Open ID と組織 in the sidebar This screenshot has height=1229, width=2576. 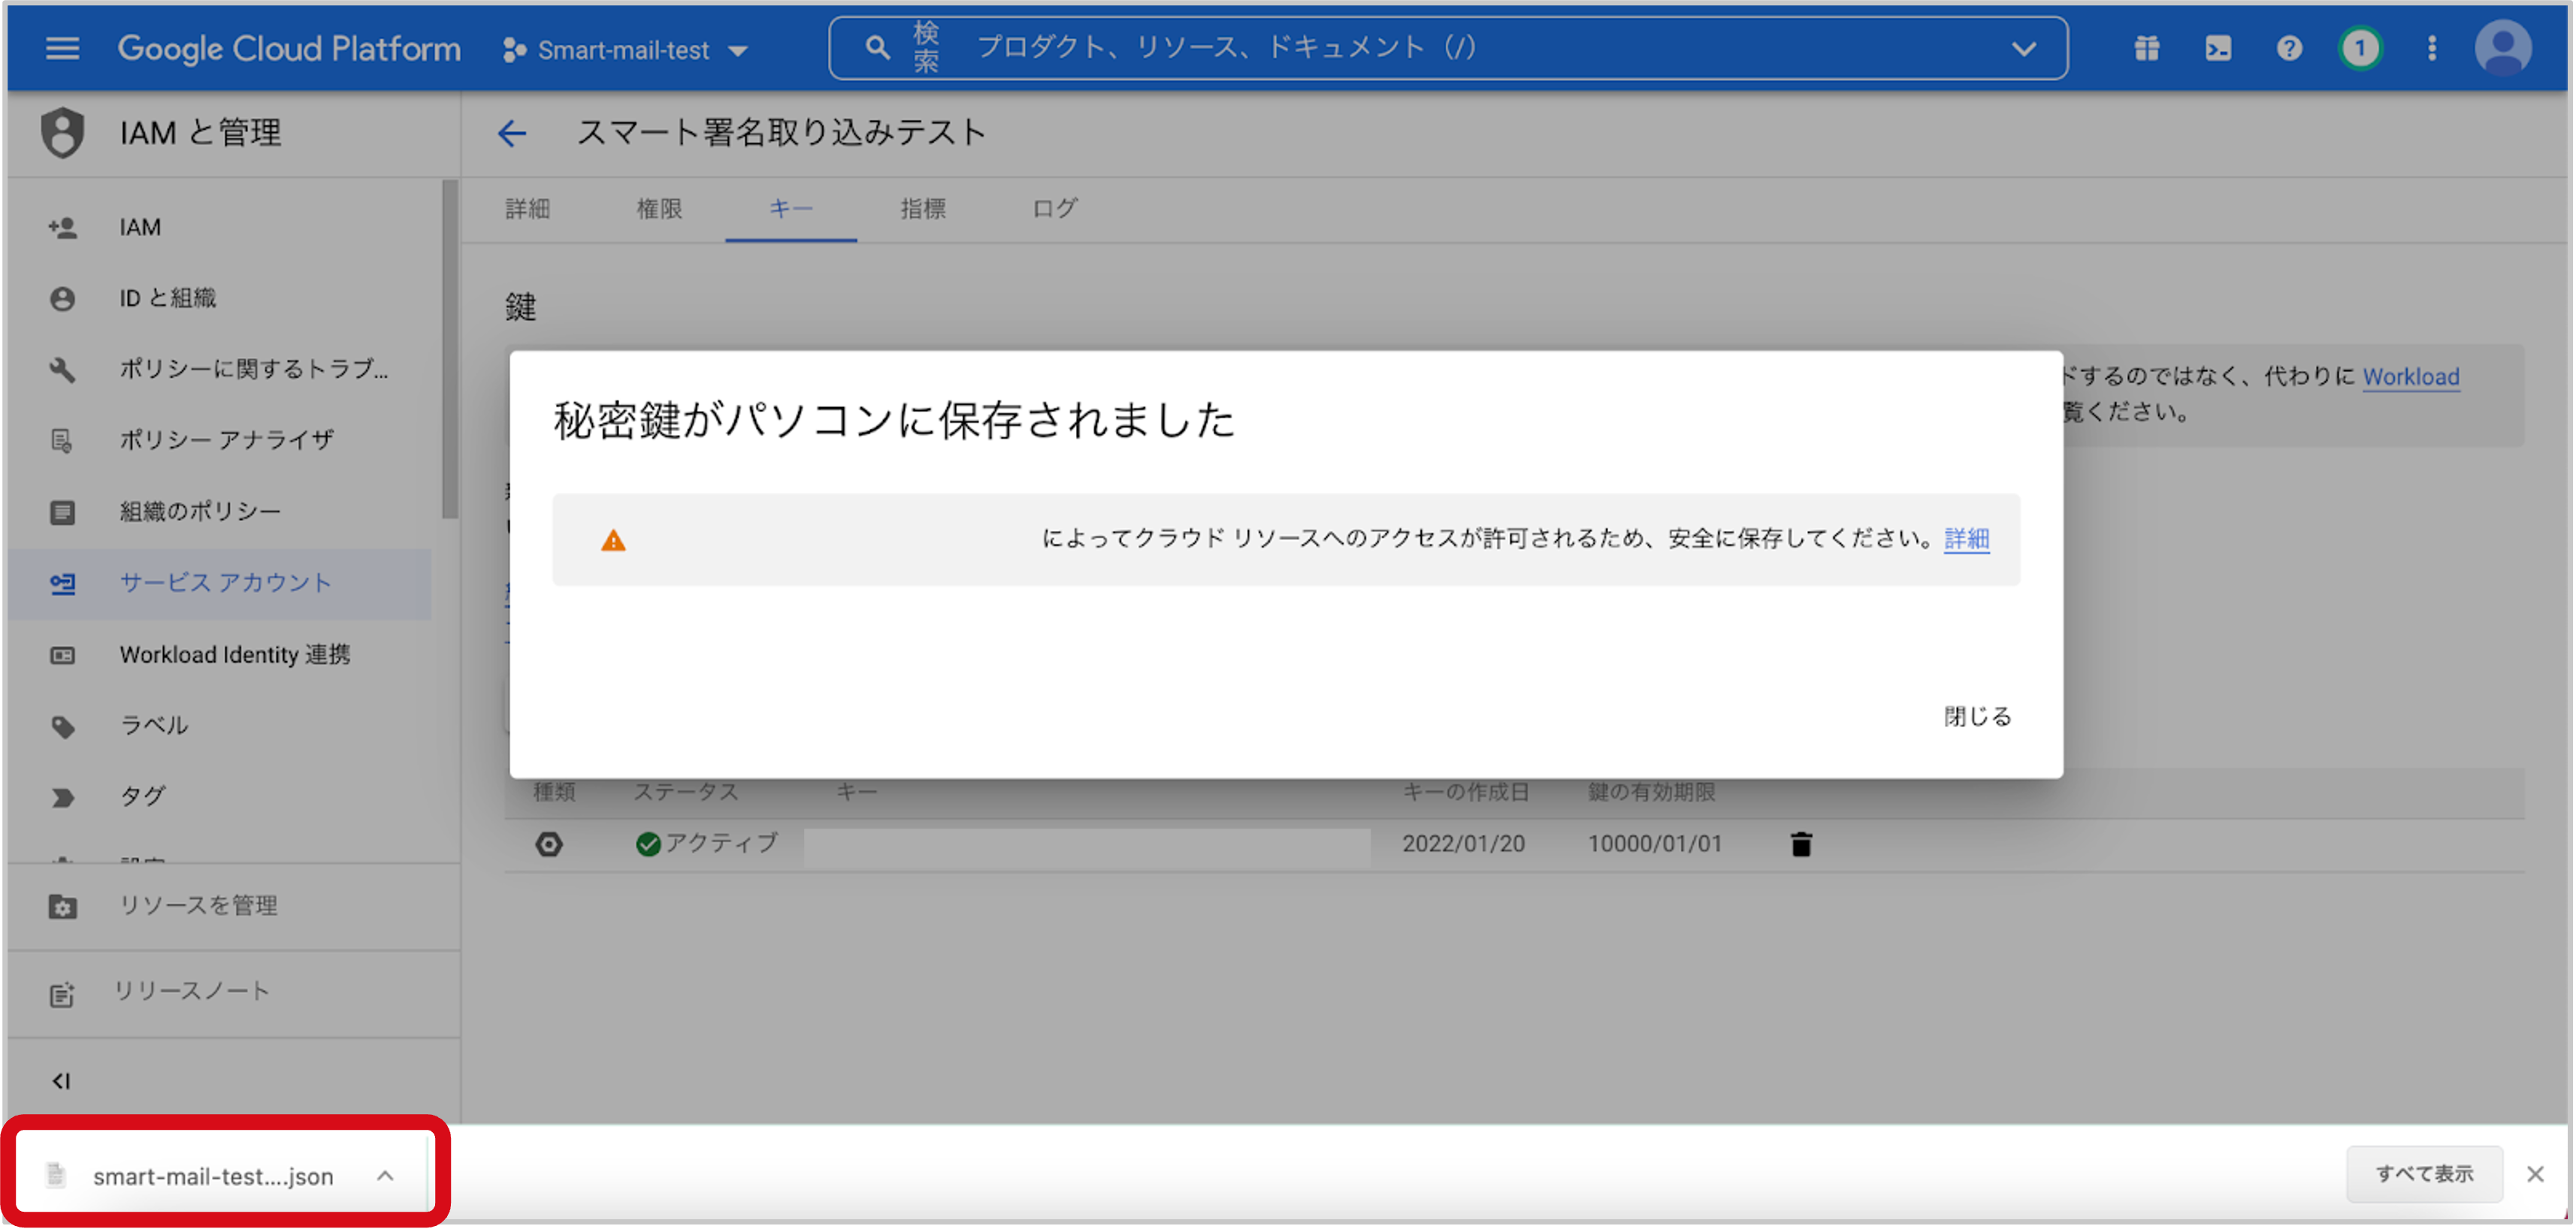click(x=220, y=298)
